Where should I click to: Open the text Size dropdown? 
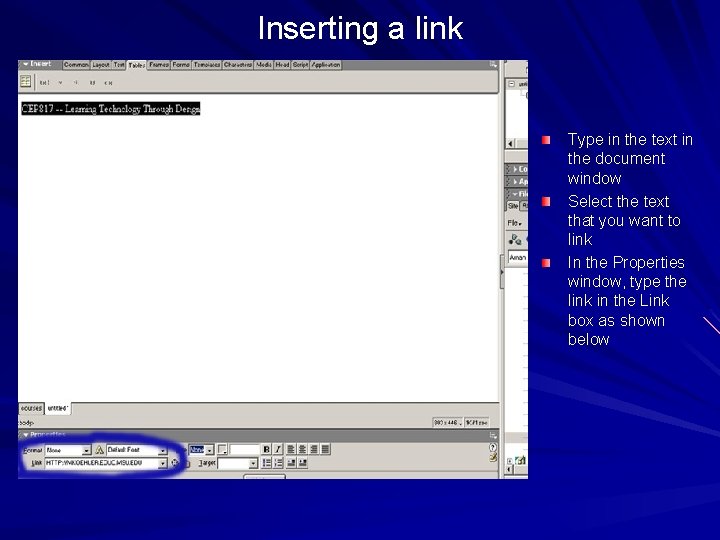(201, 450)
